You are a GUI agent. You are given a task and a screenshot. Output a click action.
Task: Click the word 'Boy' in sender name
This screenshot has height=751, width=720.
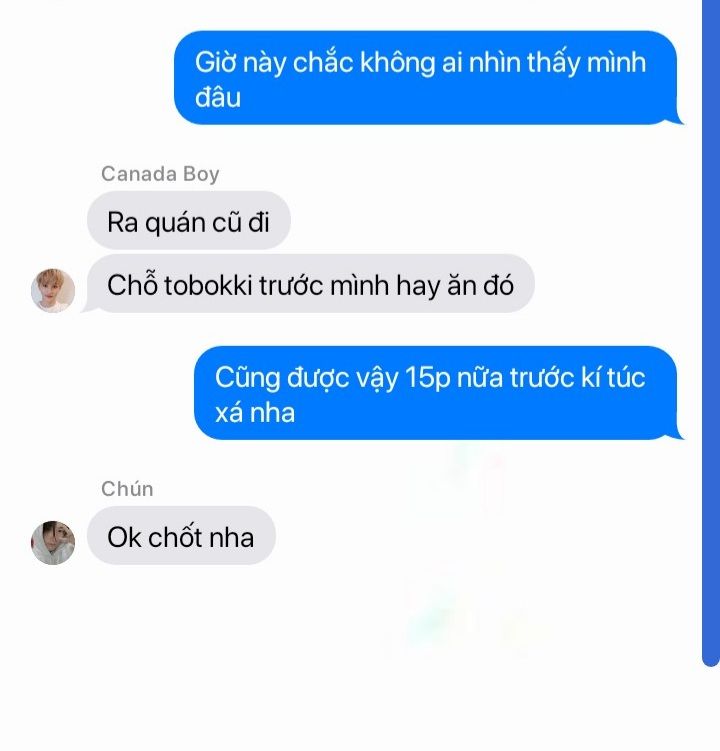[201, 174]
